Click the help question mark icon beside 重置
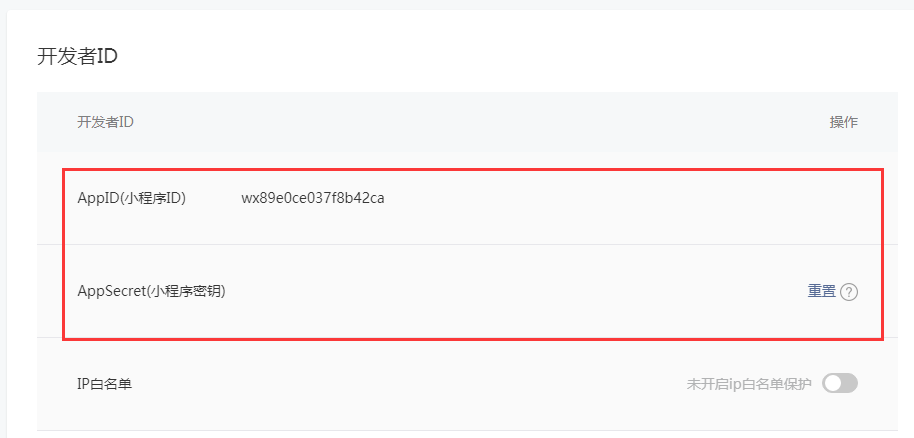Image resolution: width=914 pixels, height=438 pixels. coord(849,292)
